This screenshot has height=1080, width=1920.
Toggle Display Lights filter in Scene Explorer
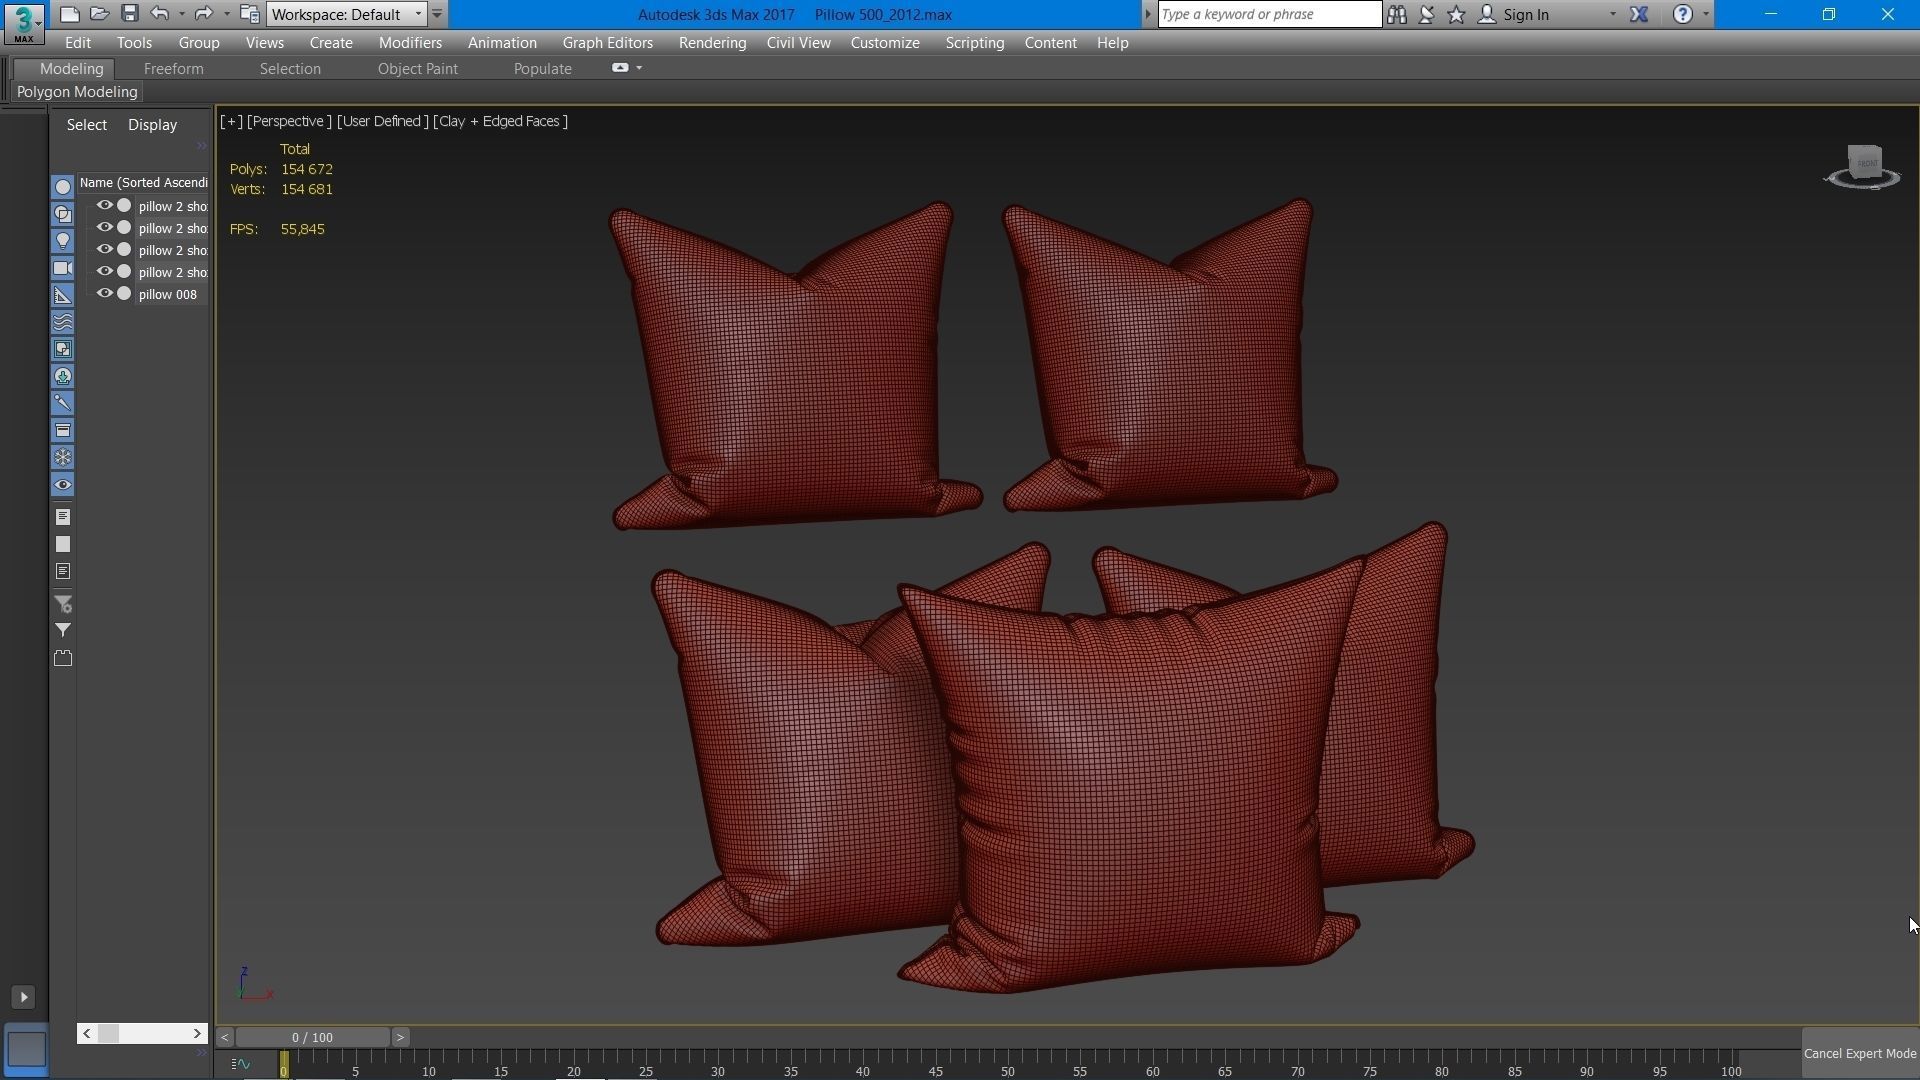pos(63,241)
